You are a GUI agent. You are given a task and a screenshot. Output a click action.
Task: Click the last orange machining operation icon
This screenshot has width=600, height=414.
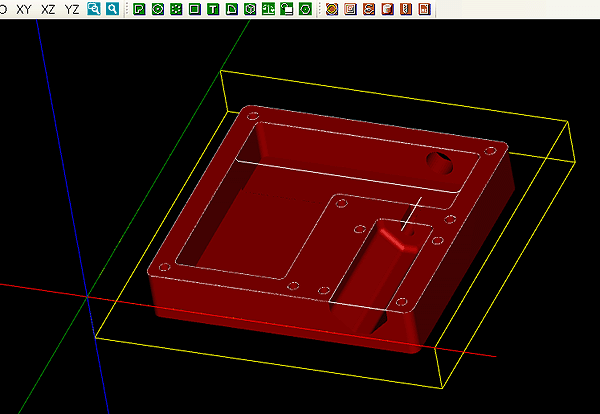coord(424,9)
